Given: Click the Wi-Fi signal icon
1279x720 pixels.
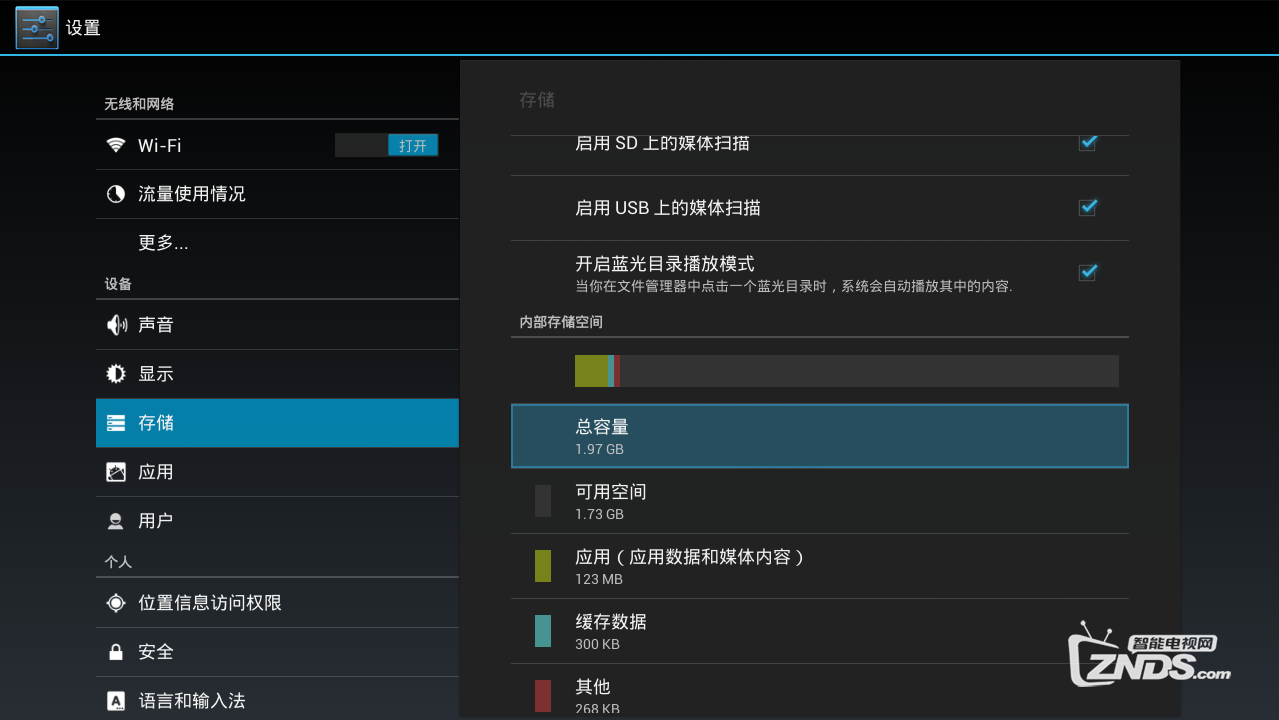Looking at the screenshot, I should point(116,145).
